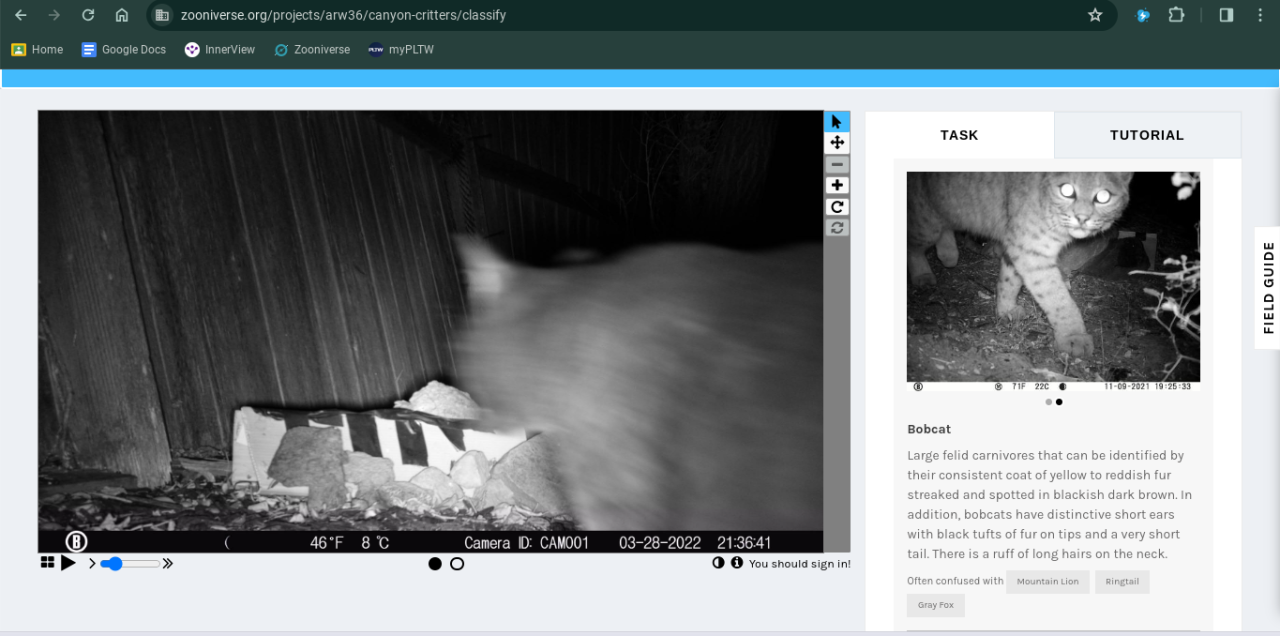
Task: Zoom out of the subject image
Action: pos(837,164)
